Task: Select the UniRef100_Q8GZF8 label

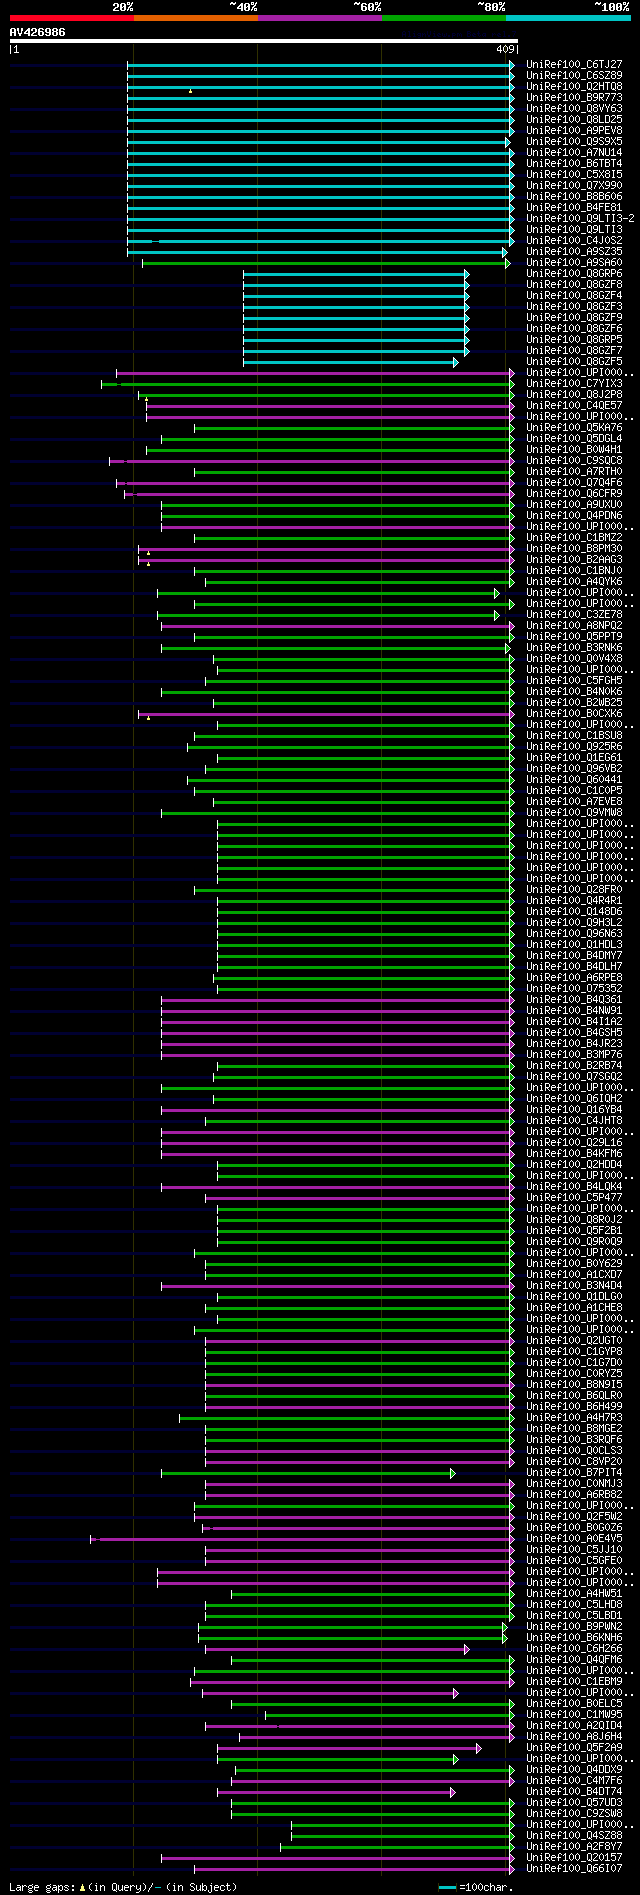Action: pyautogui.click(x=574, y=284)
